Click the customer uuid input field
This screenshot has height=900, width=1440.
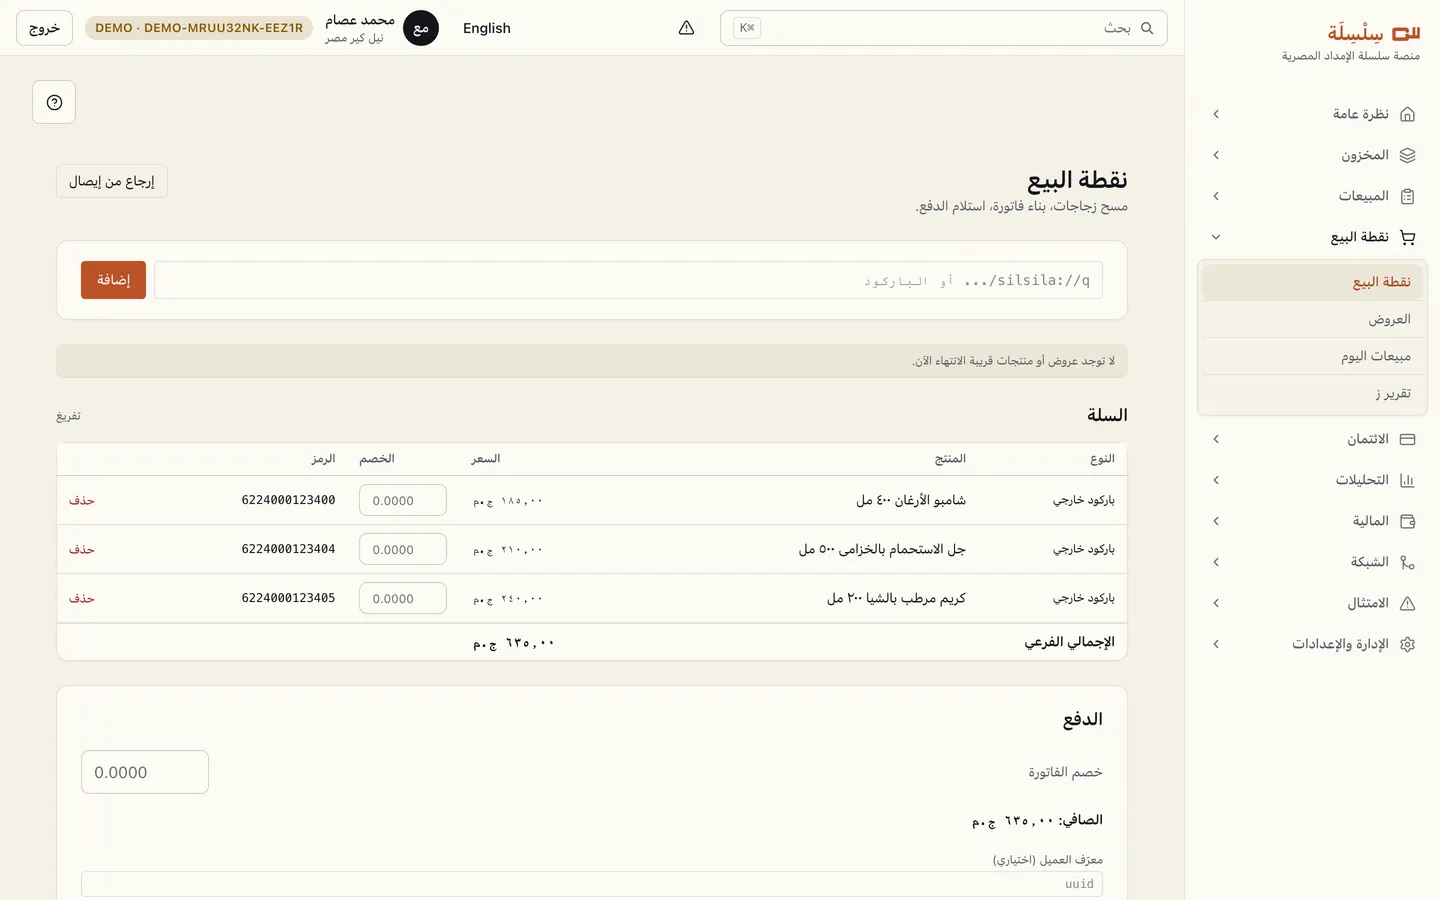592,884
